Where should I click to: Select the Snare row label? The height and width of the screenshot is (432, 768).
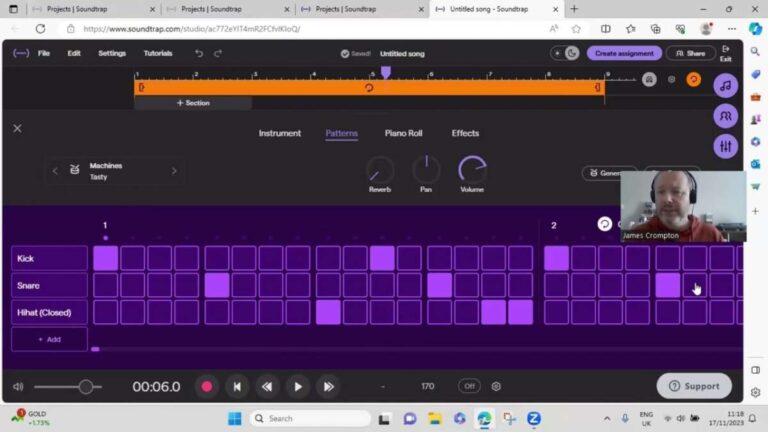[x=49, y=285]
